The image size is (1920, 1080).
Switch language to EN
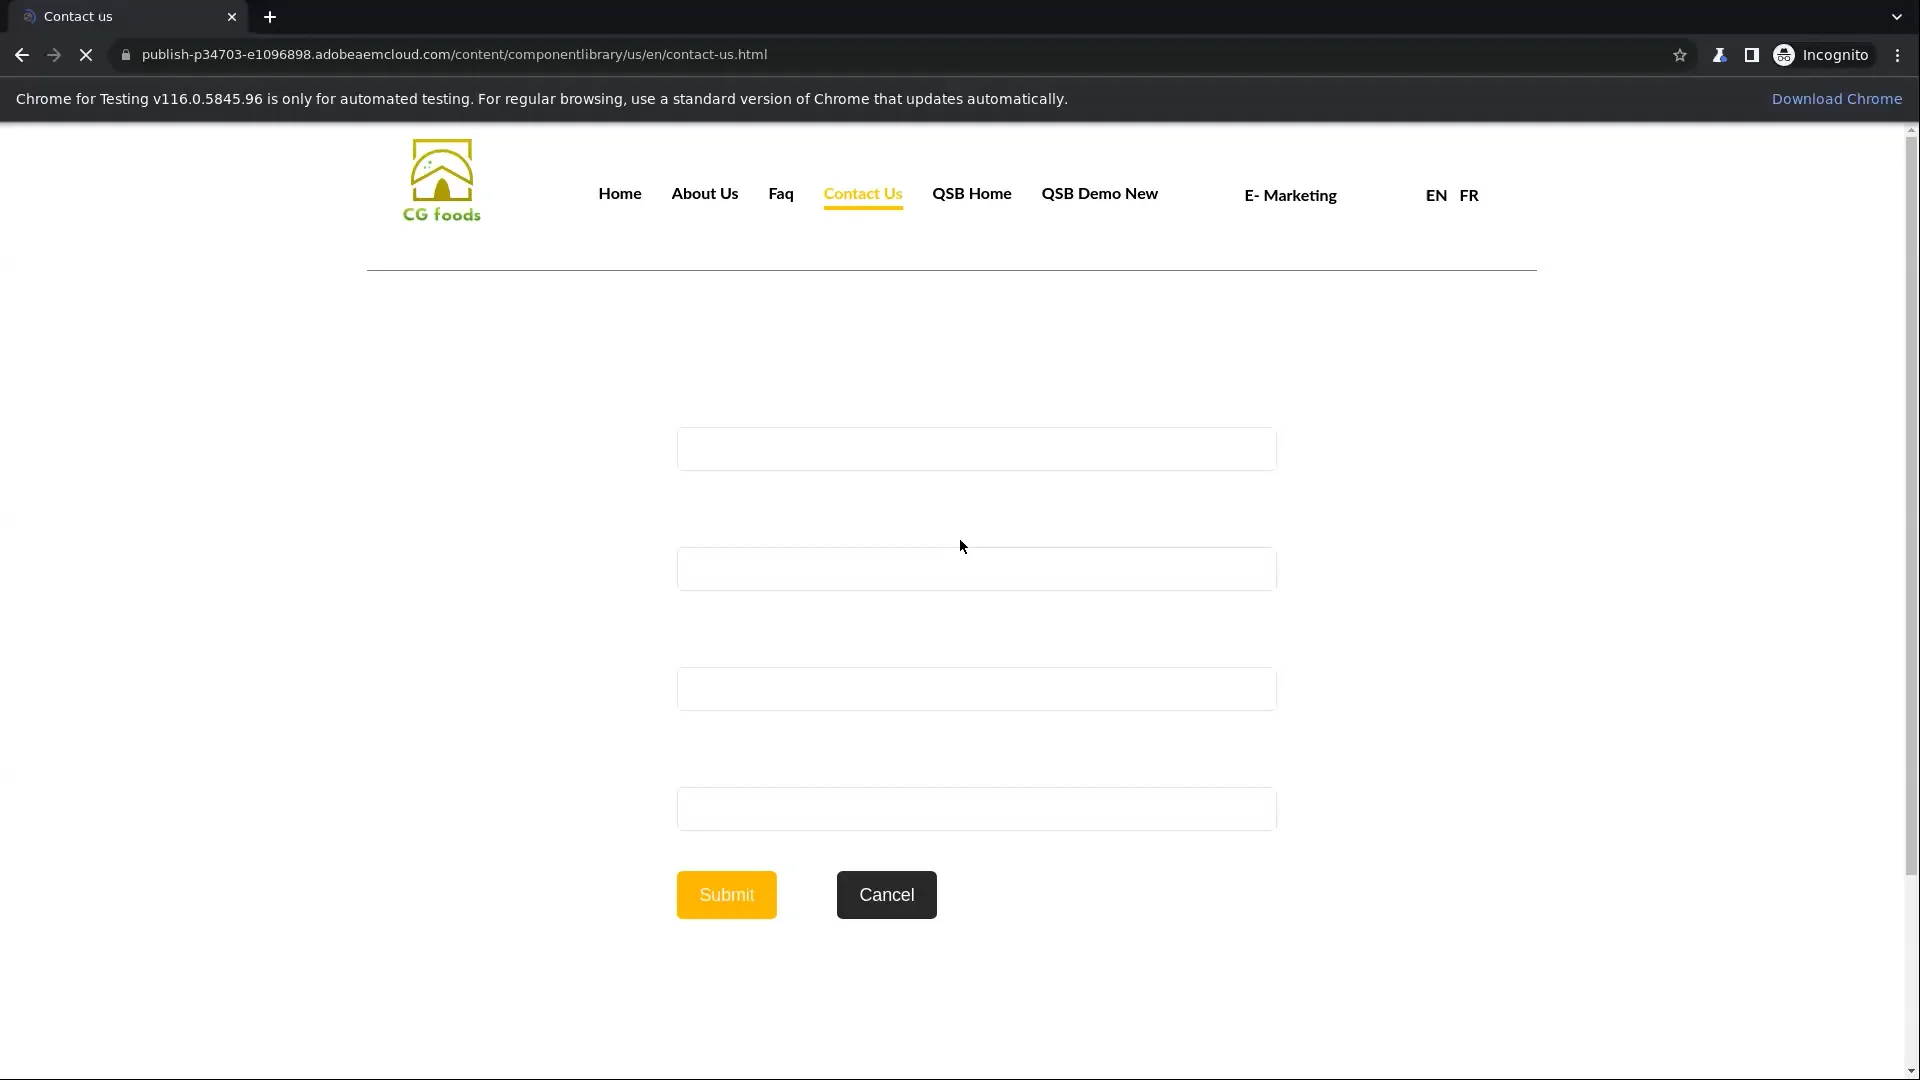tap(1436, 195)
